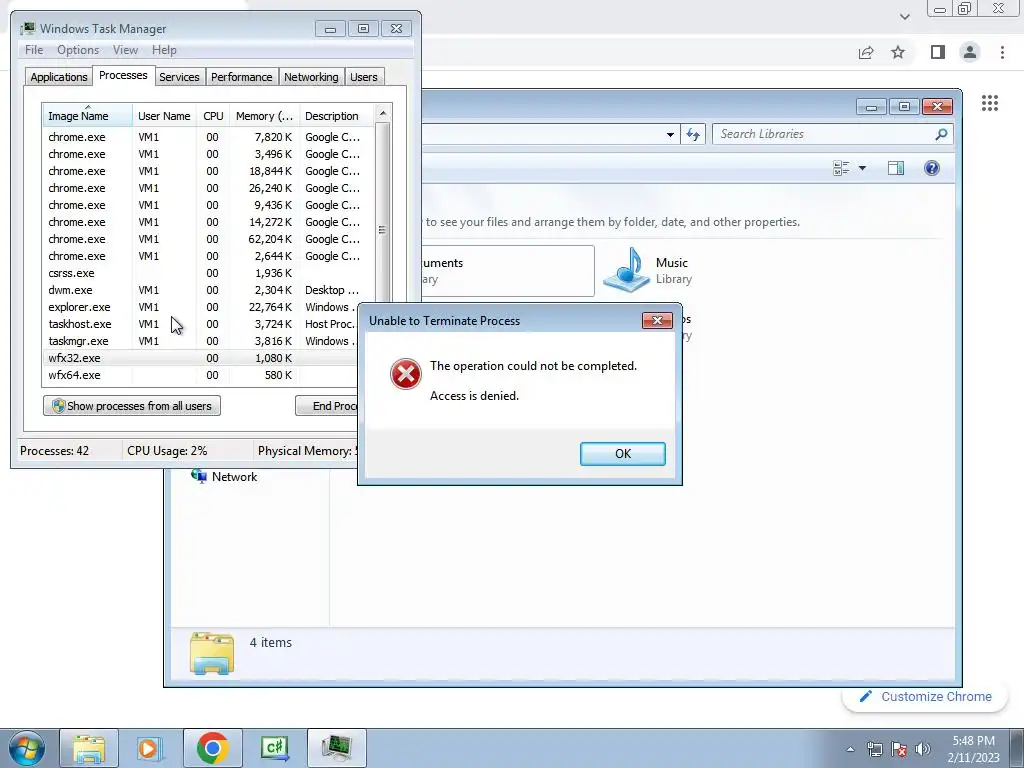Select the csrss.exe process row
Viewport: 1024px width, 768px height.
tap(208, 273)
